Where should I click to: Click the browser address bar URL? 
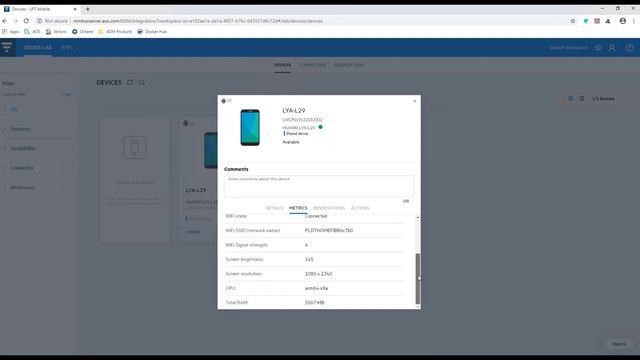pos(198,21)
